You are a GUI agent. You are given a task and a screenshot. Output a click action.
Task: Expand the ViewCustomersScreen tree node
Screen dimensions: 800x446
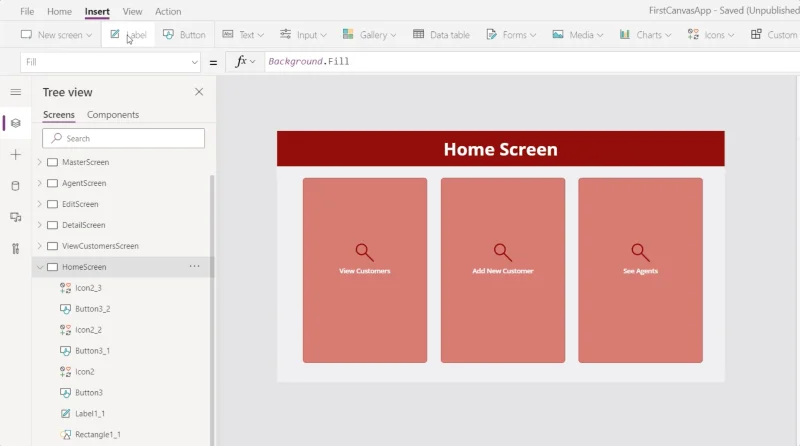(x=40, y=246)
